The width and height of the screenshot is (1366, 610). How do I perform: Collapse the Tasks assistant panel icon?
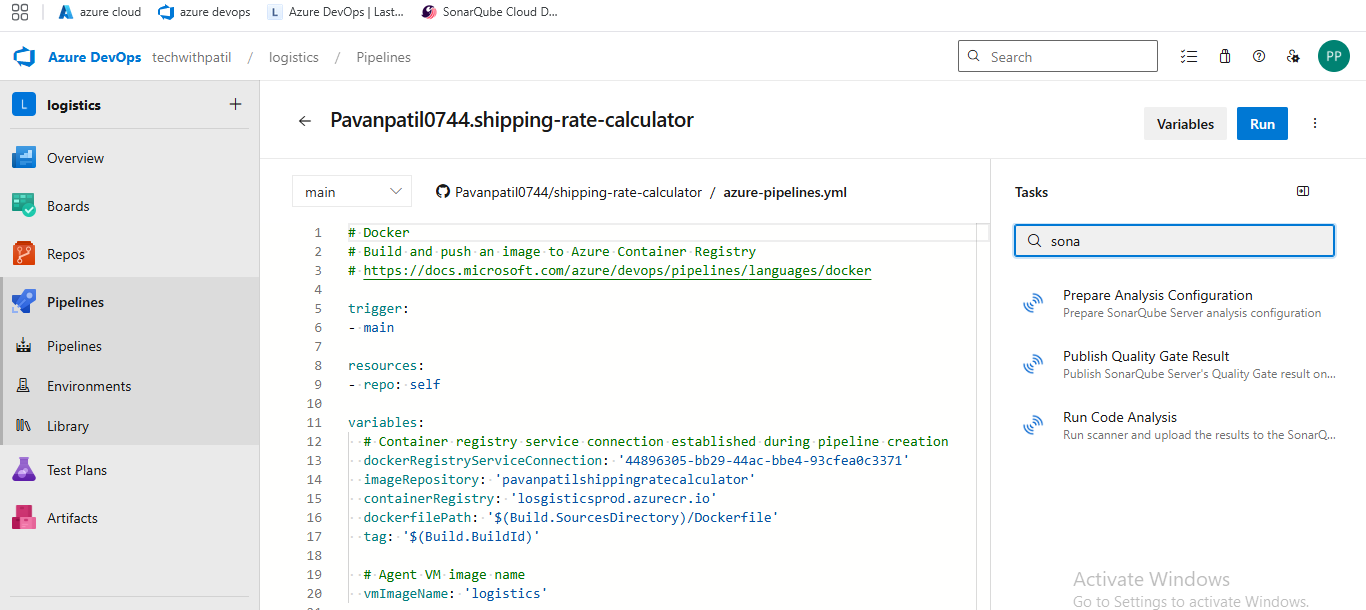(x=1302, y=191)
